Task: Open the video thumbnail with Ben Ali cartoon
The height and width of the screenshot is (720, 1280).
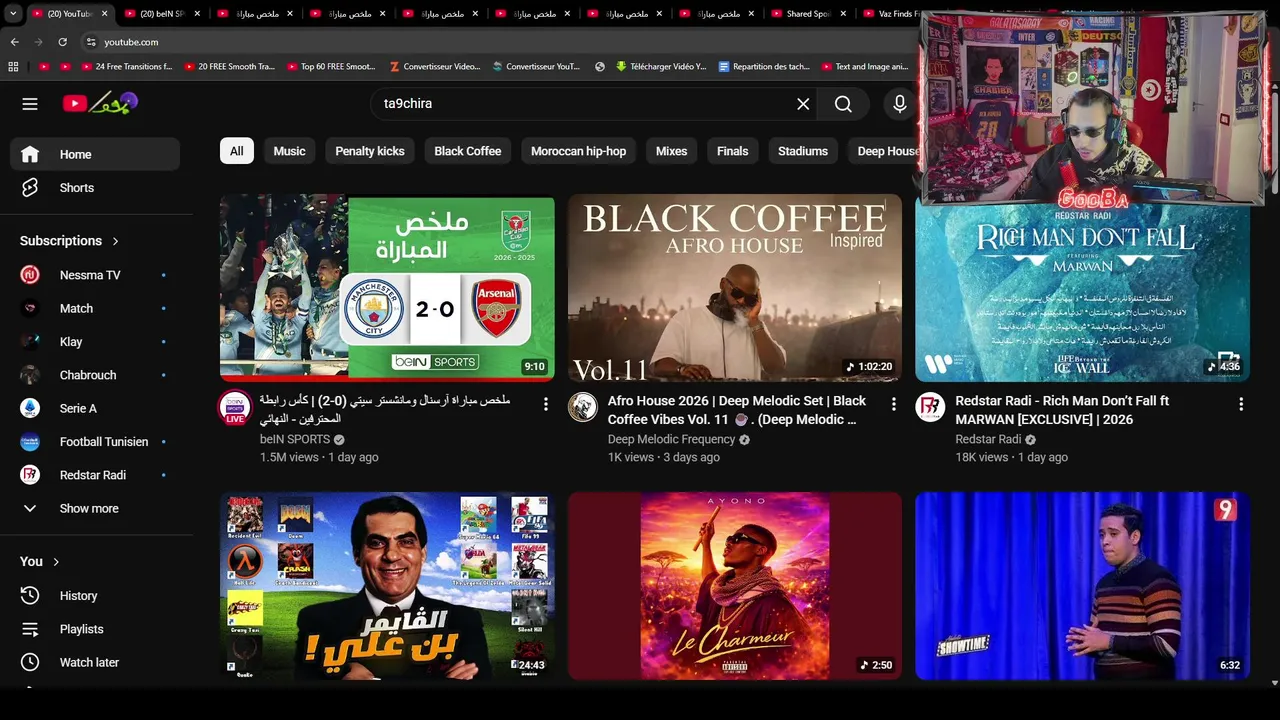Action: [387, 586]
